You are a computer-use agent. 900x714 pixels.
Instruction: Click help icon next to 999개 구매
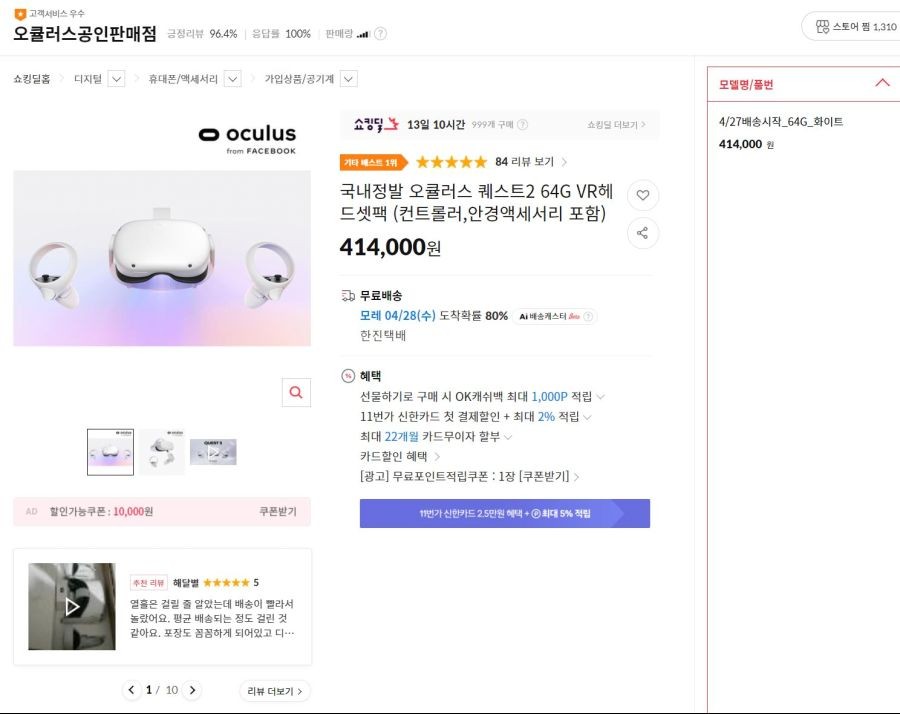coord(522,125)
